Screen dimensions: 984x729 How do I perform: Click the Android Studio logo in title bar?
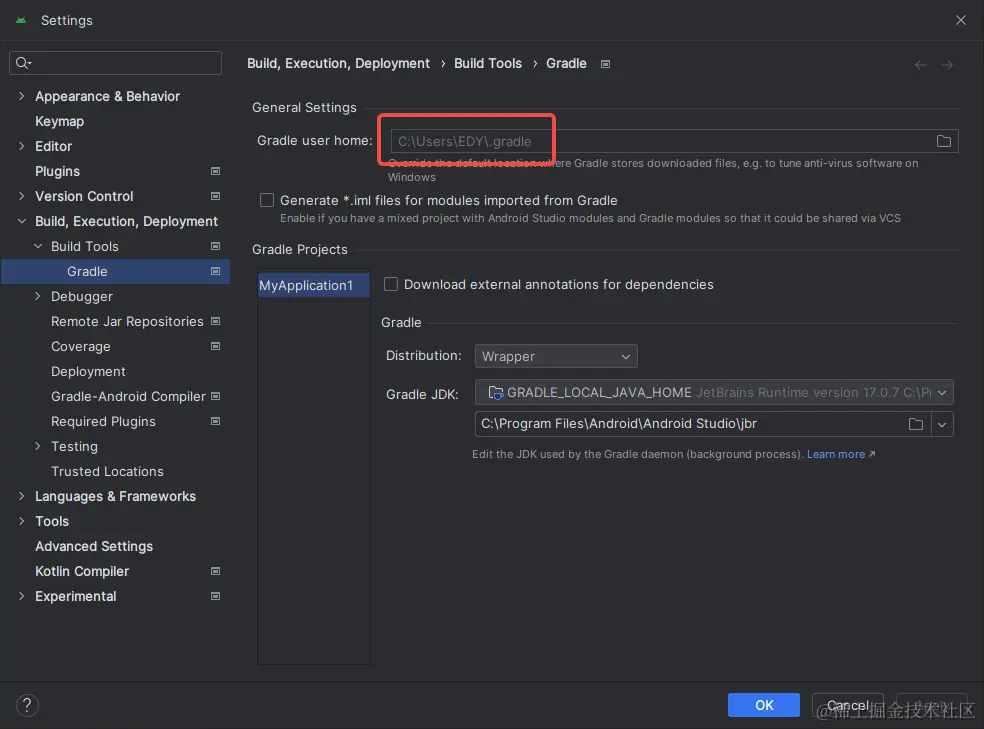click(21, 20)
